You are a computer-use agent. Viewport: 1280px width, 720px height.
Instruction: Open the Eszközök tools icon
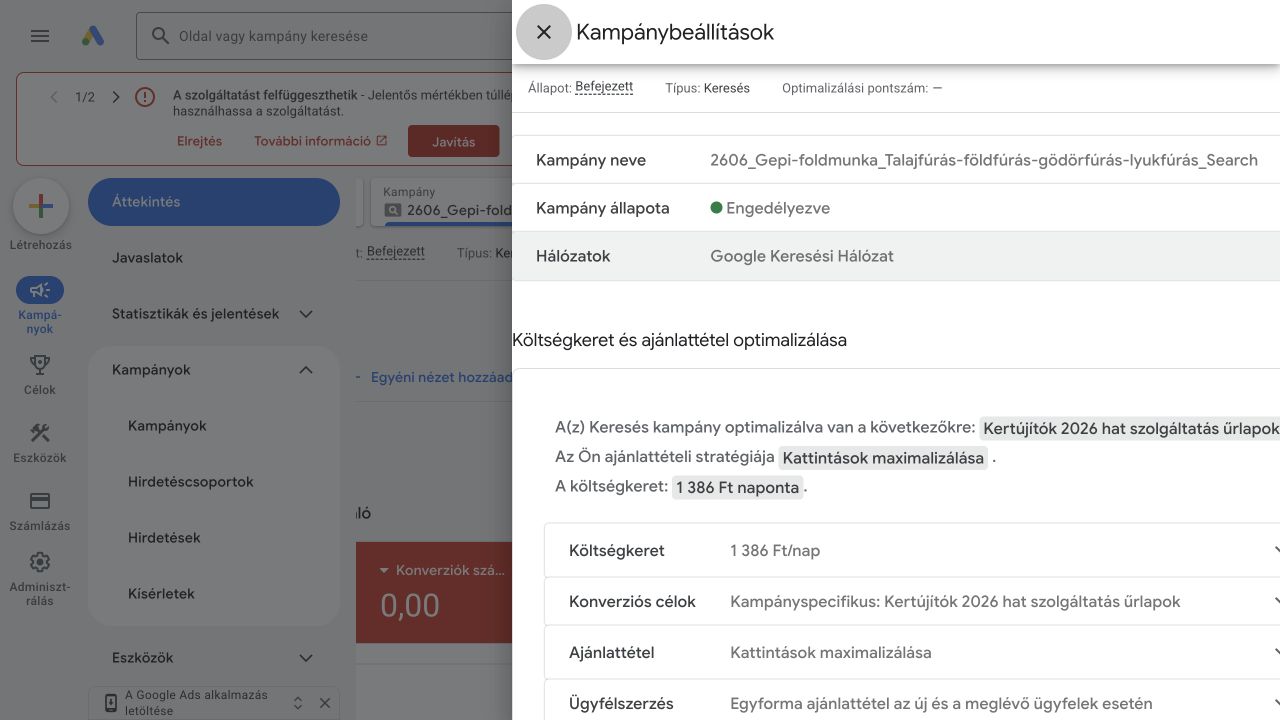tap(40, 433)
